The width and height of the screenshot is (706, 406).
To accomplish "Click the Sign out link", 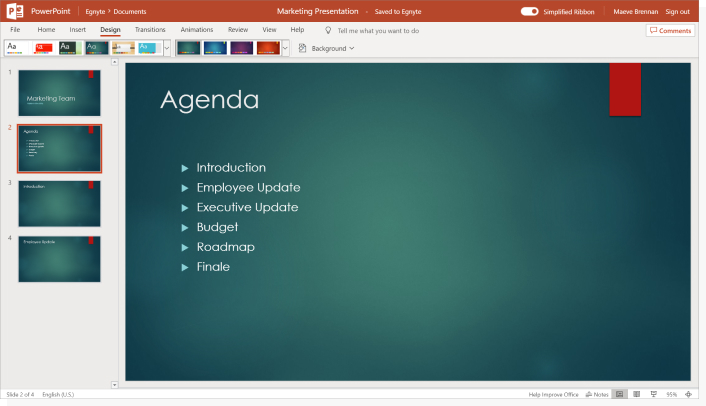I will pos(678,11).
